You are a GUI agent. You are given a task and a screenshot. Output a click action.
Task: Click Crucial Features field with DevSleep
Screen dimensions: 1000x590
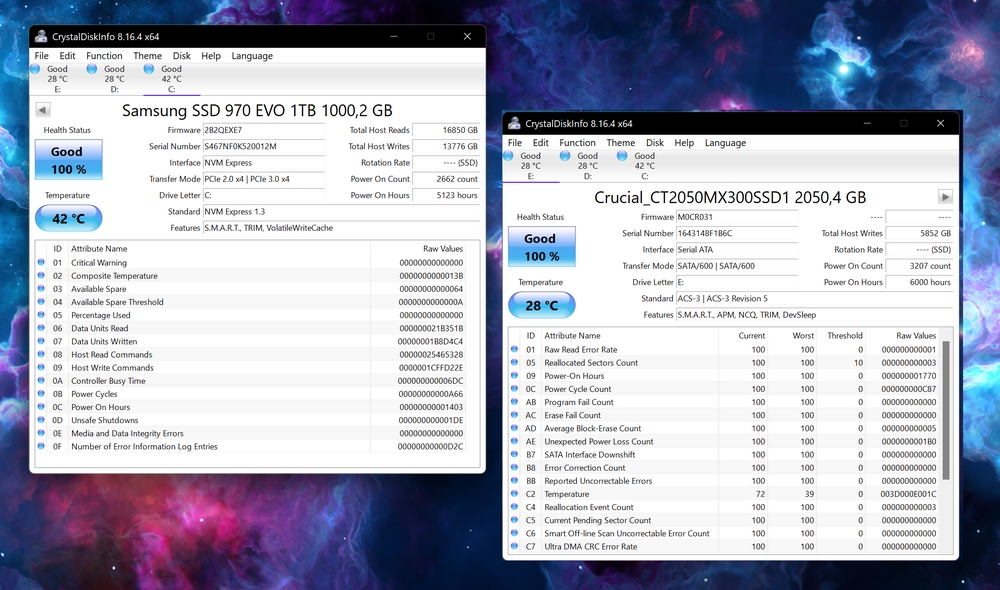(x=814, y=314)
